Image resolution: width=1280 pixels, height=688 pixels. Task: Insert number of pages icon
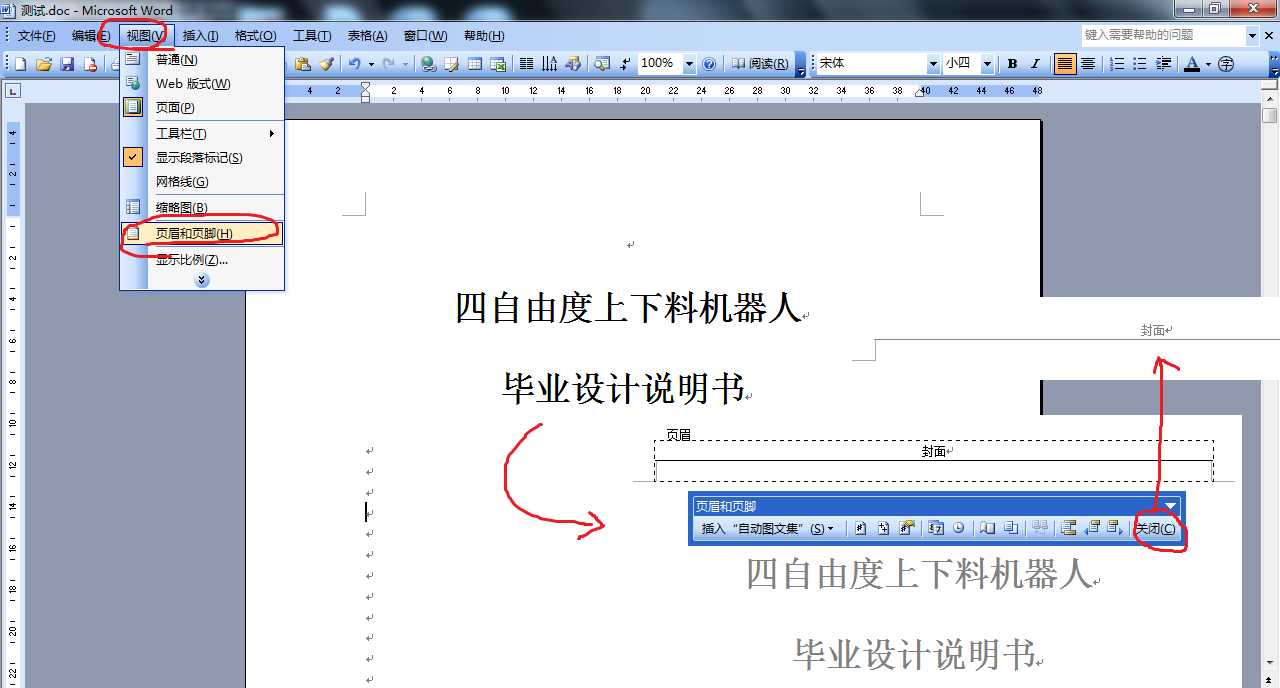tap(883, 528)
